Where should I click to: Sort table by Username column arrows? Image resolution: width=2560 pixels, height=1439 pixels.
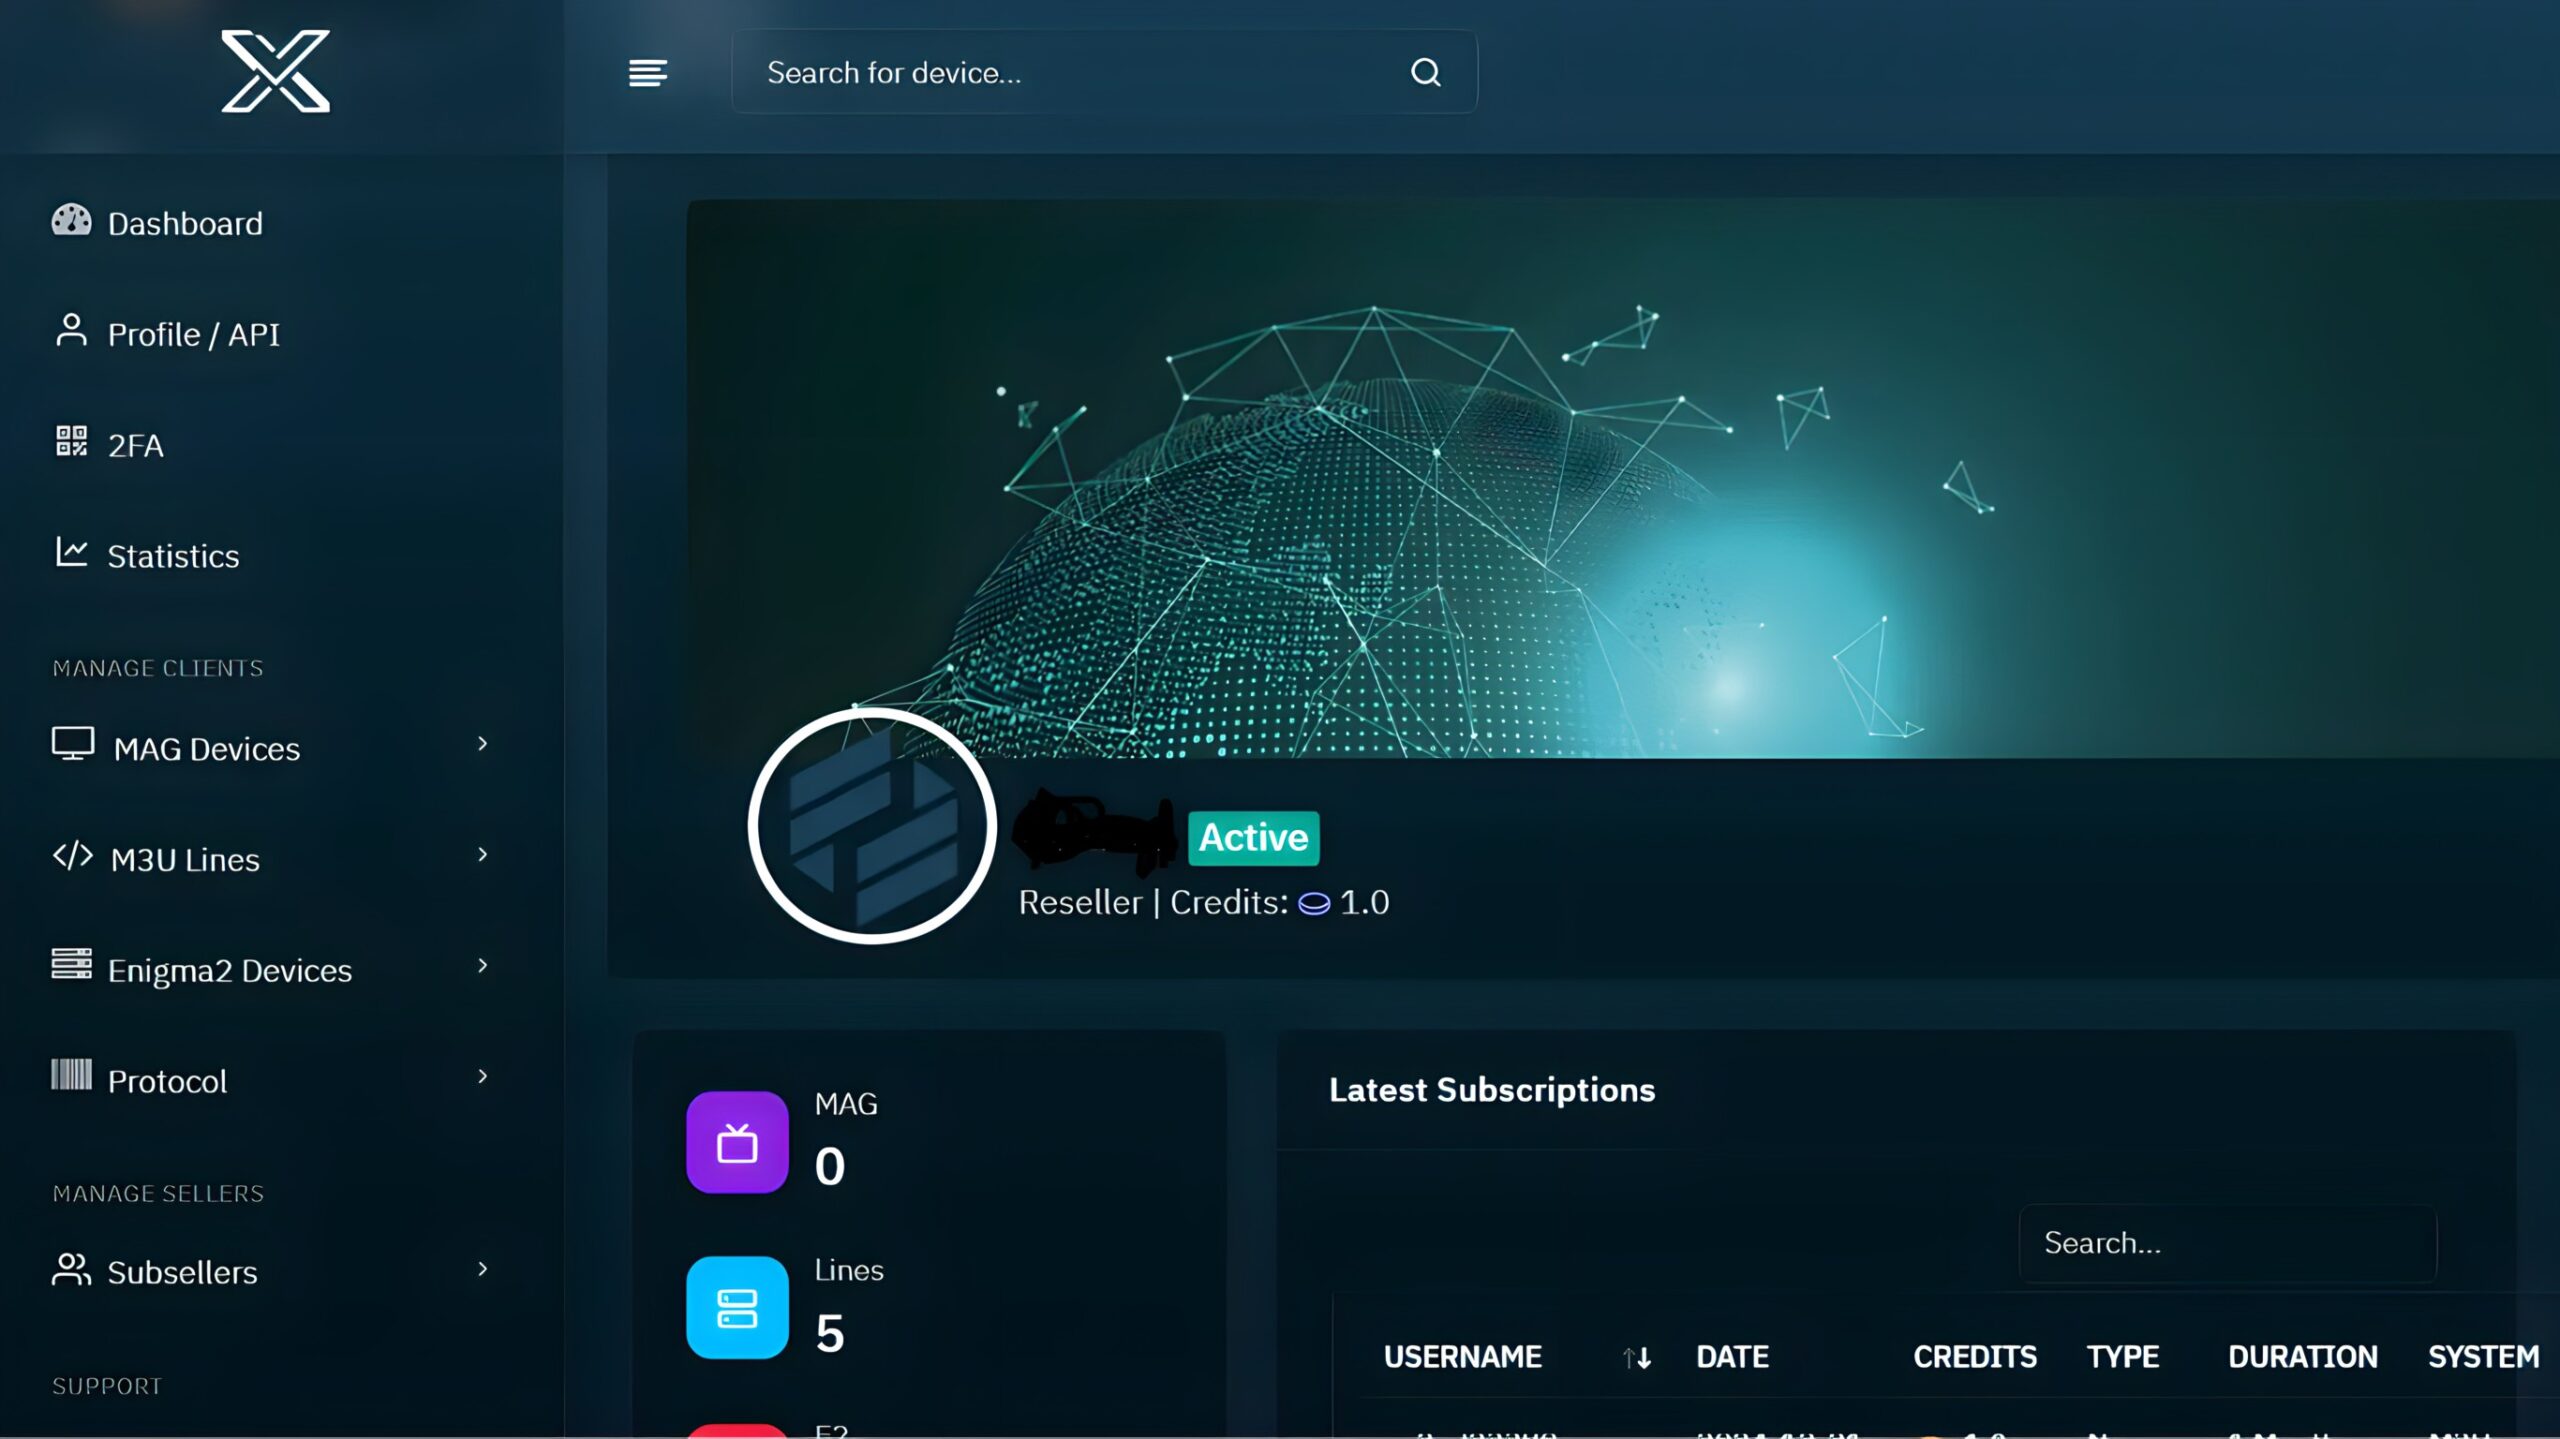pyautogui.click(x=1636, y=1358)
